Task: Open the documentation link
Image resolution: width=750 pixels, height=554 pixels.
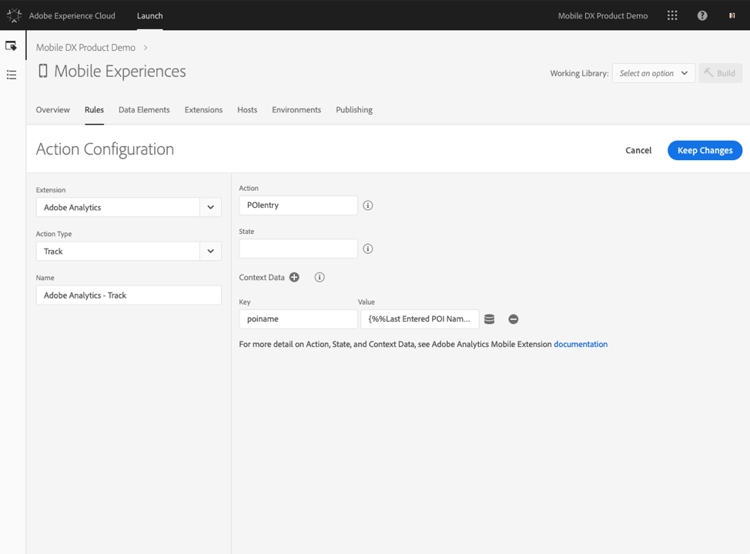Action: coord(581,344)
